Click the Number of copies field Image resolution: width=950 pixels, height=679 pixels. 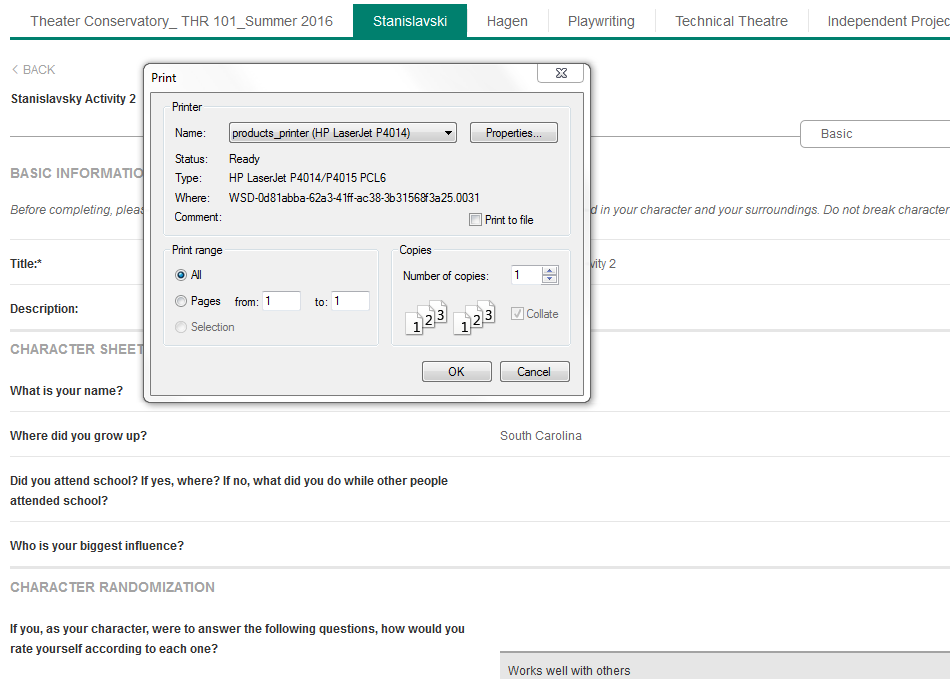526,275
